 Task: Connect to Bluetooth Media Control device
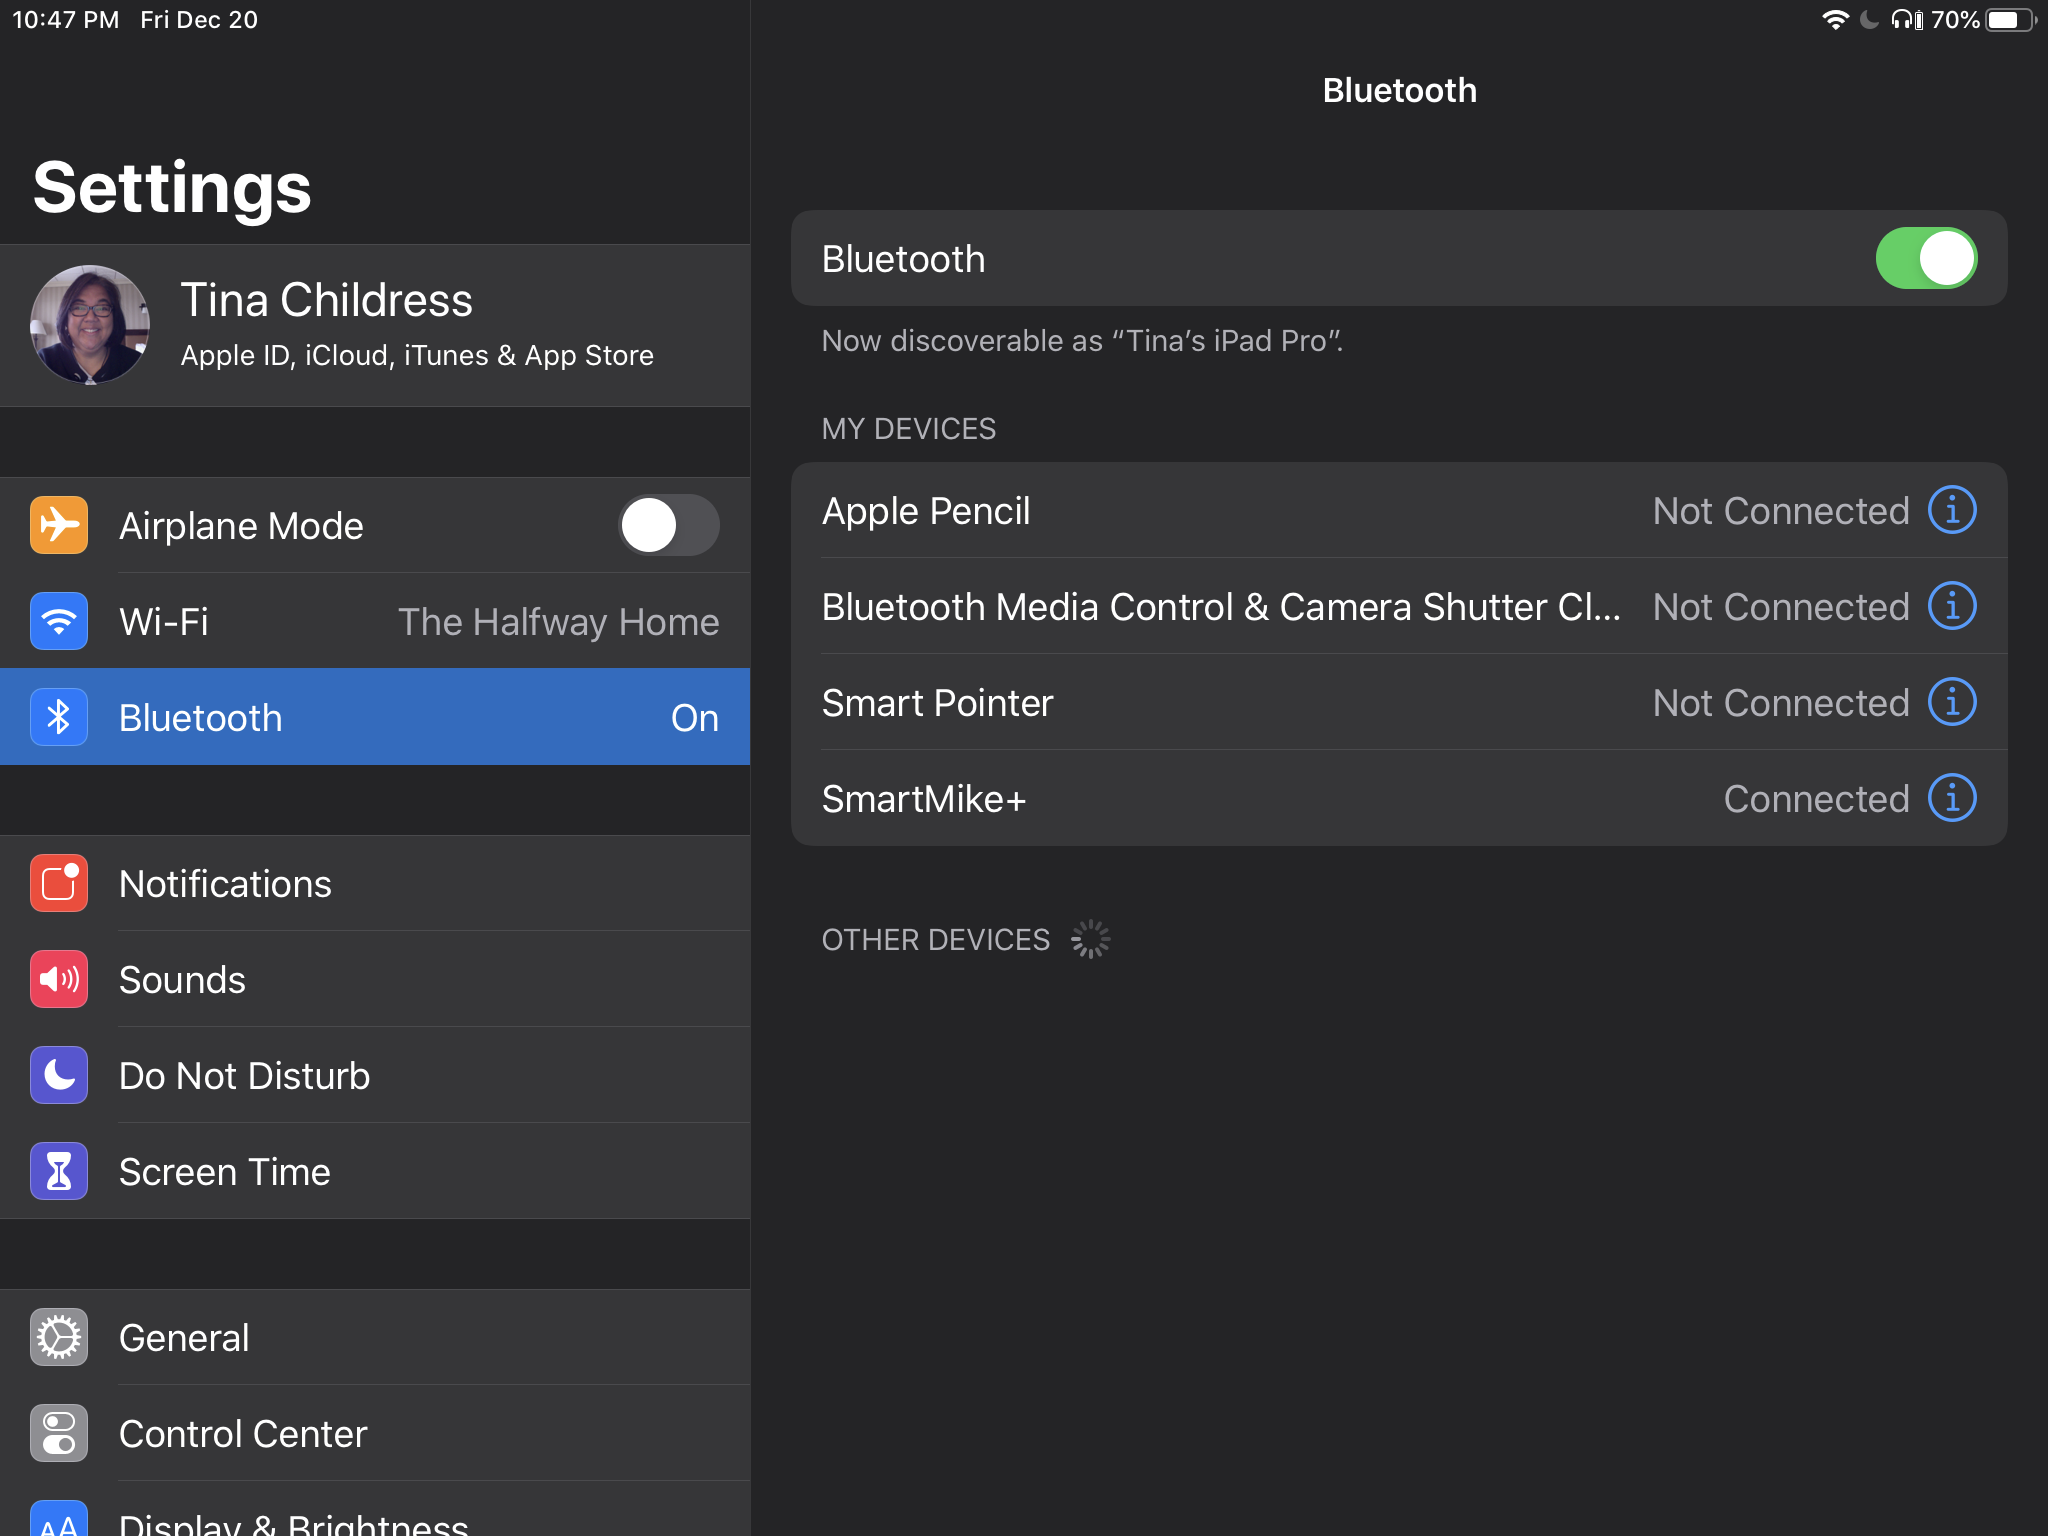(1220, 607)
